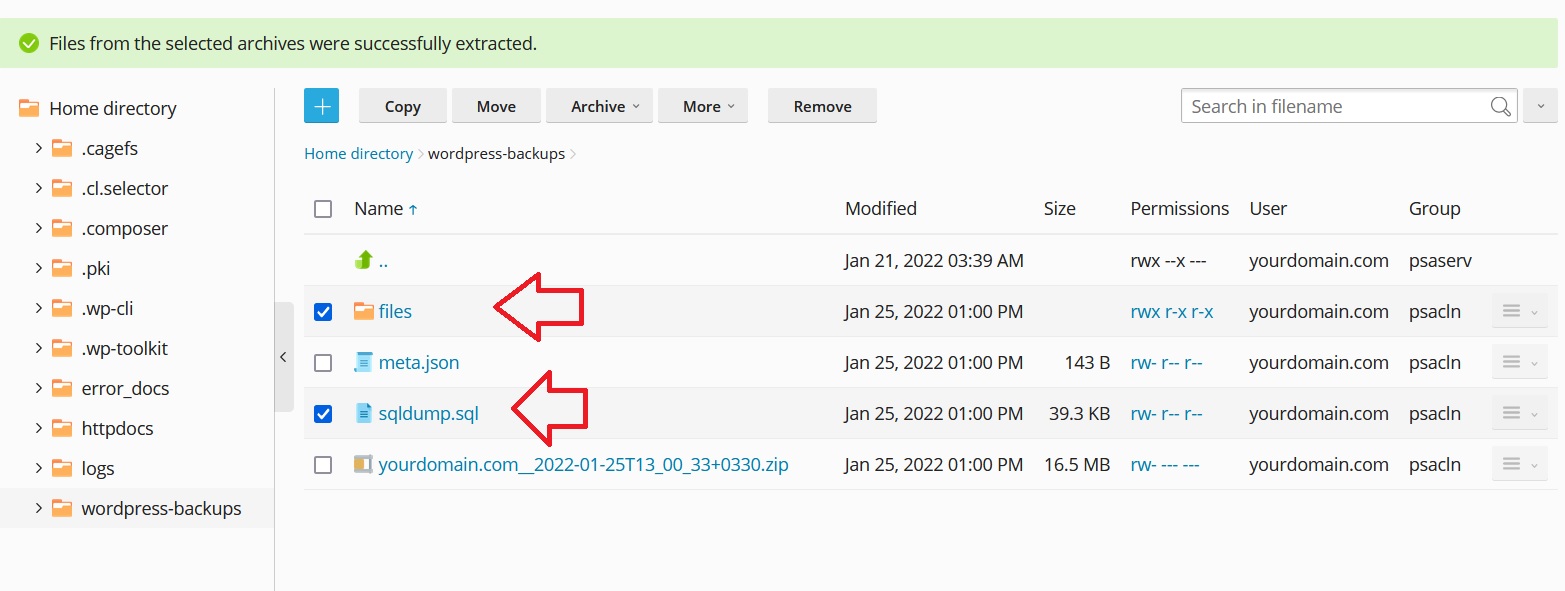This screenshot has width=1565, height=591.
Task: Click the search magnifier icon
Action: pos(1500,106)
